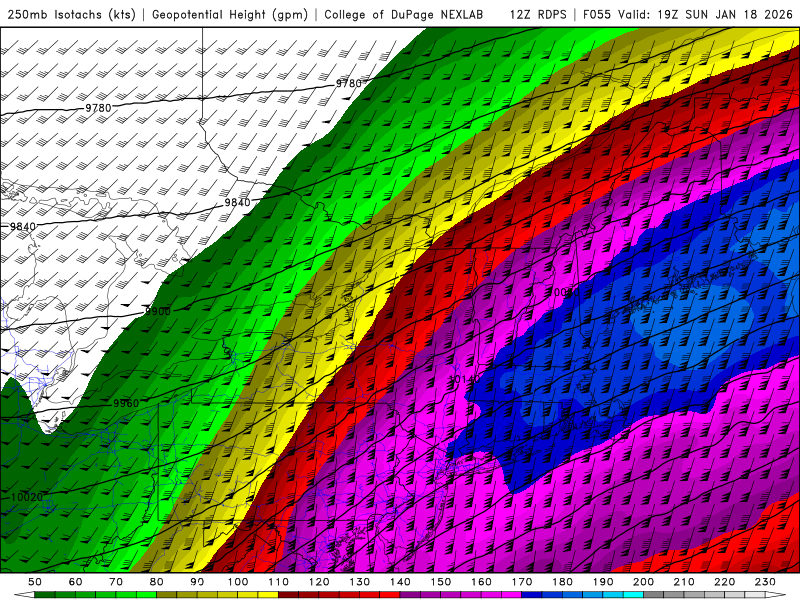This screenshot has height=600, width=800.
Task: Click the 10140 contour label in the magenta area
Action: pyautogui.click(x=464, y=379)
